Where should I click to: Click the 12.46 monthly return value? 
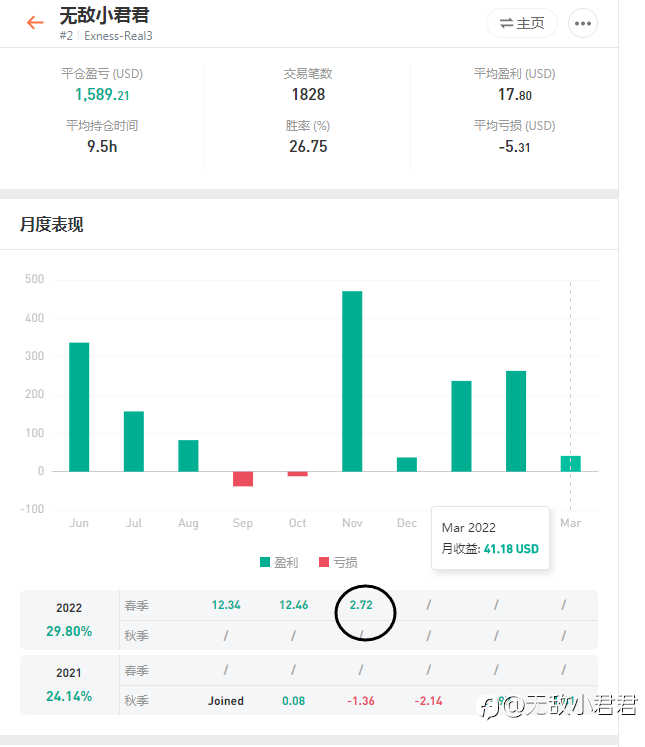tap(293, 605)
